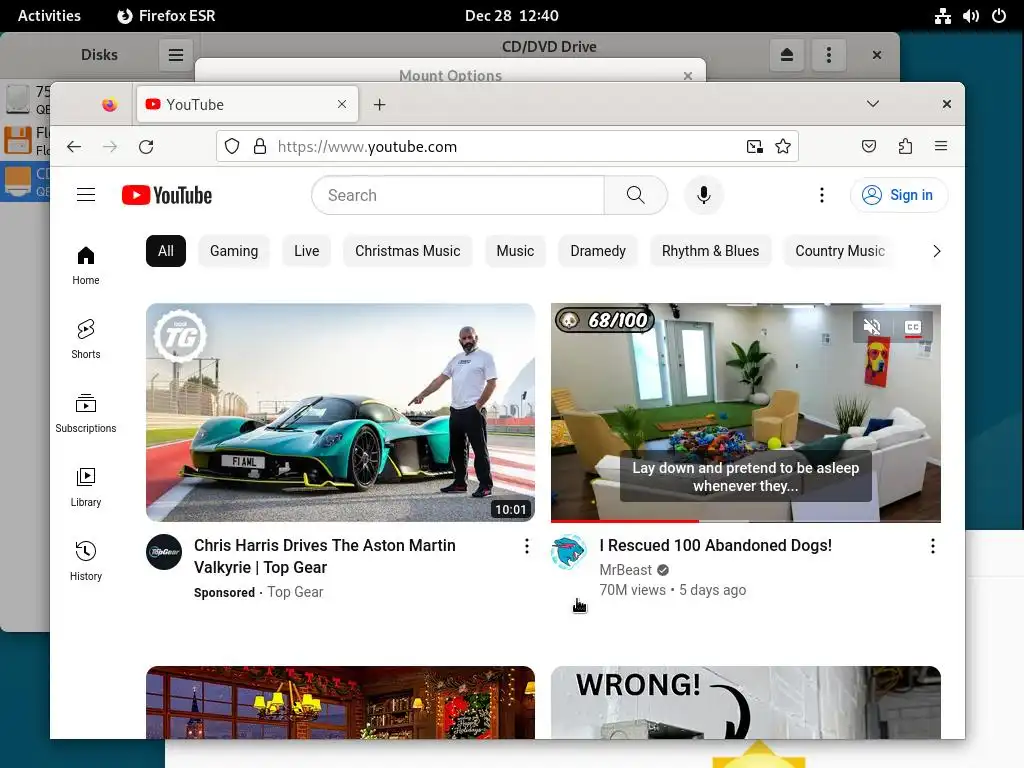View site info via padlock icon
Screen dimensions: 1024x768
click(260, 146)
